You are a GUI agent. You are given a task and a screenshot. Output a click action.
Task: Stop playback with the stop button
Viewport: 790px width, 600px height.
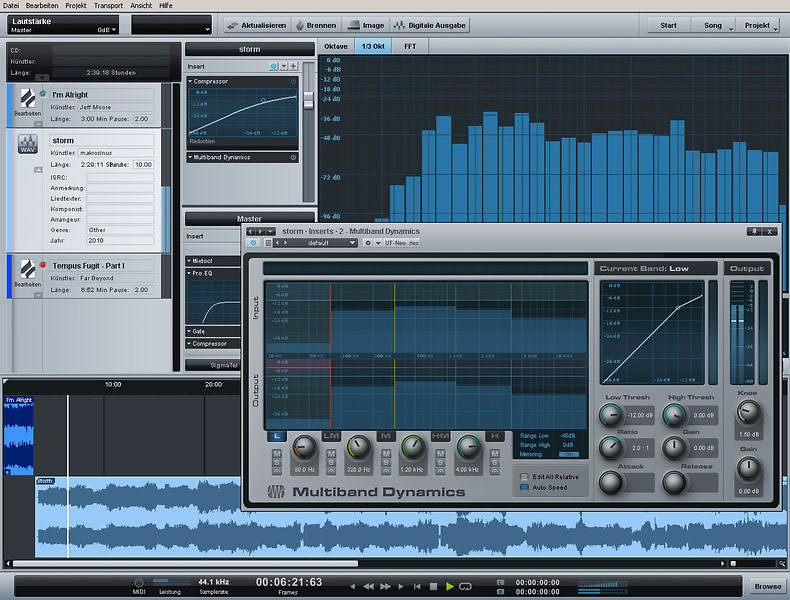click(433, 586)
